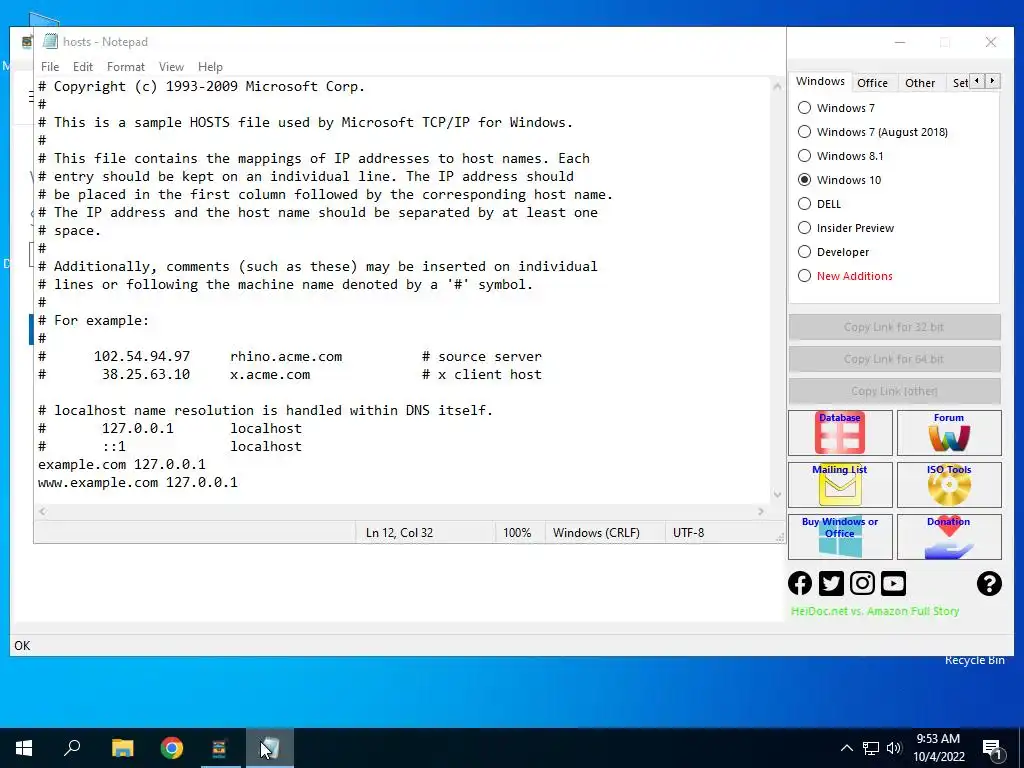Activate Notepad taskbar button
Viewport: 1024px width, 768px height.
click(x=269, y=748)
